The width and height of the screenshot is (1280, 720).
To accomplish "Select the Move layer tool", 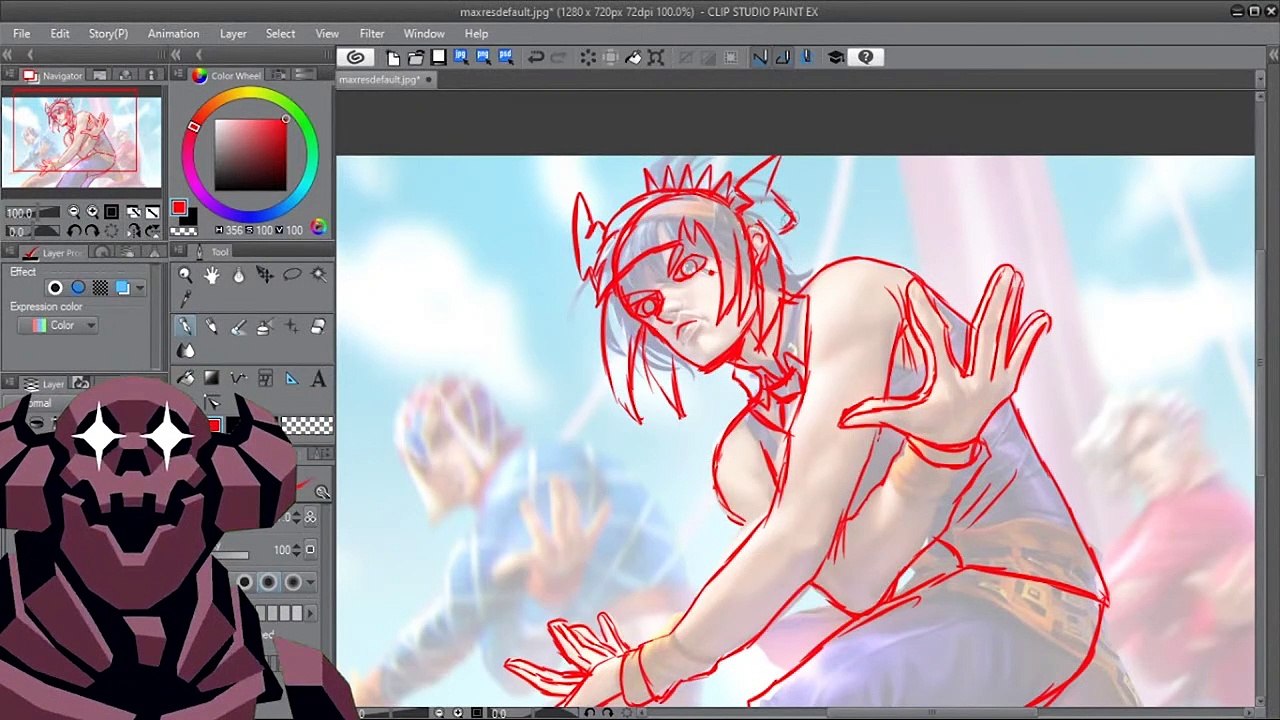I will click(265, 275).
